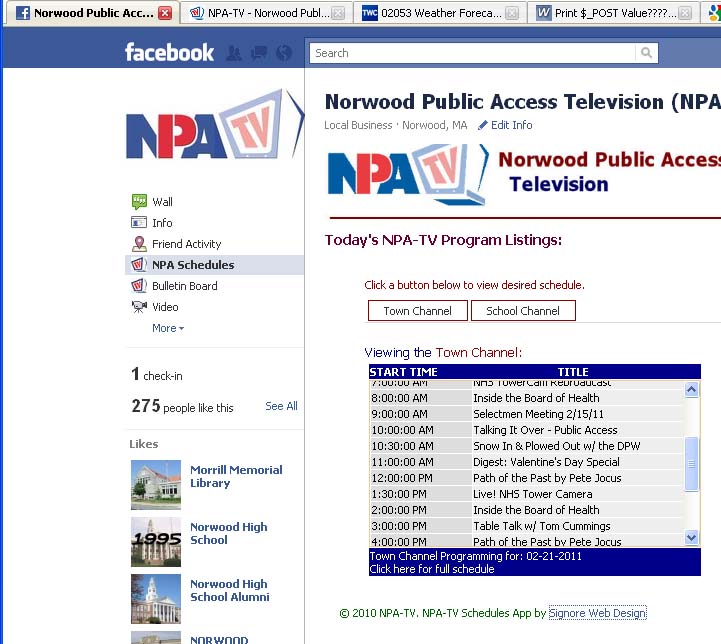Open the Video section
721x644 pixels.
(x=165, y=307)
